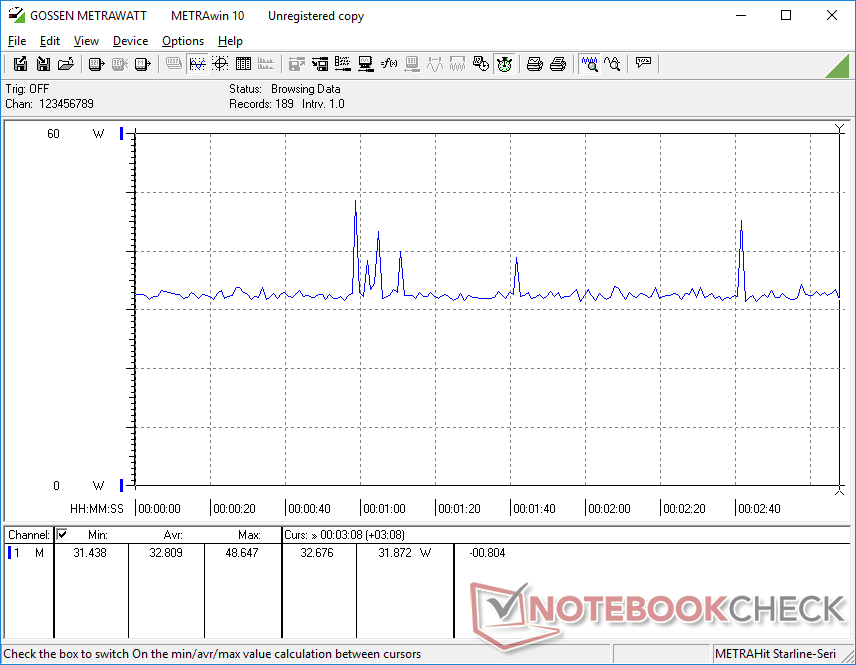Open the Device menu

pos(130,41)
